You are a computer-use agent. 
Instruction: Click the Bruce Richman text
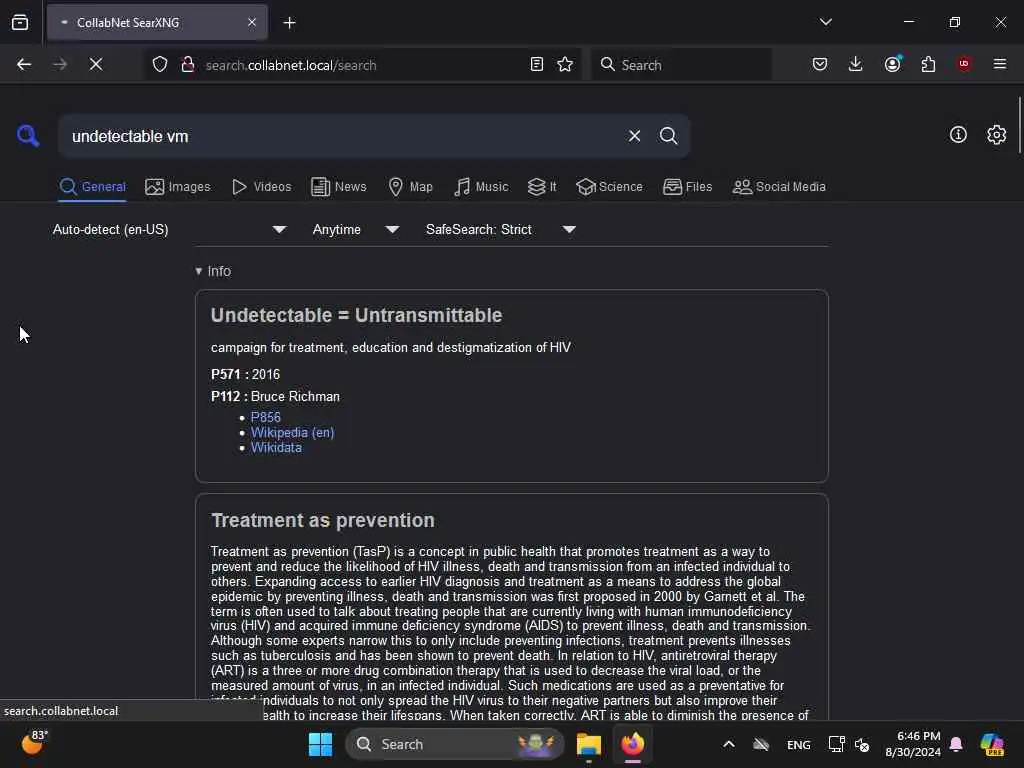coord(295,396)
